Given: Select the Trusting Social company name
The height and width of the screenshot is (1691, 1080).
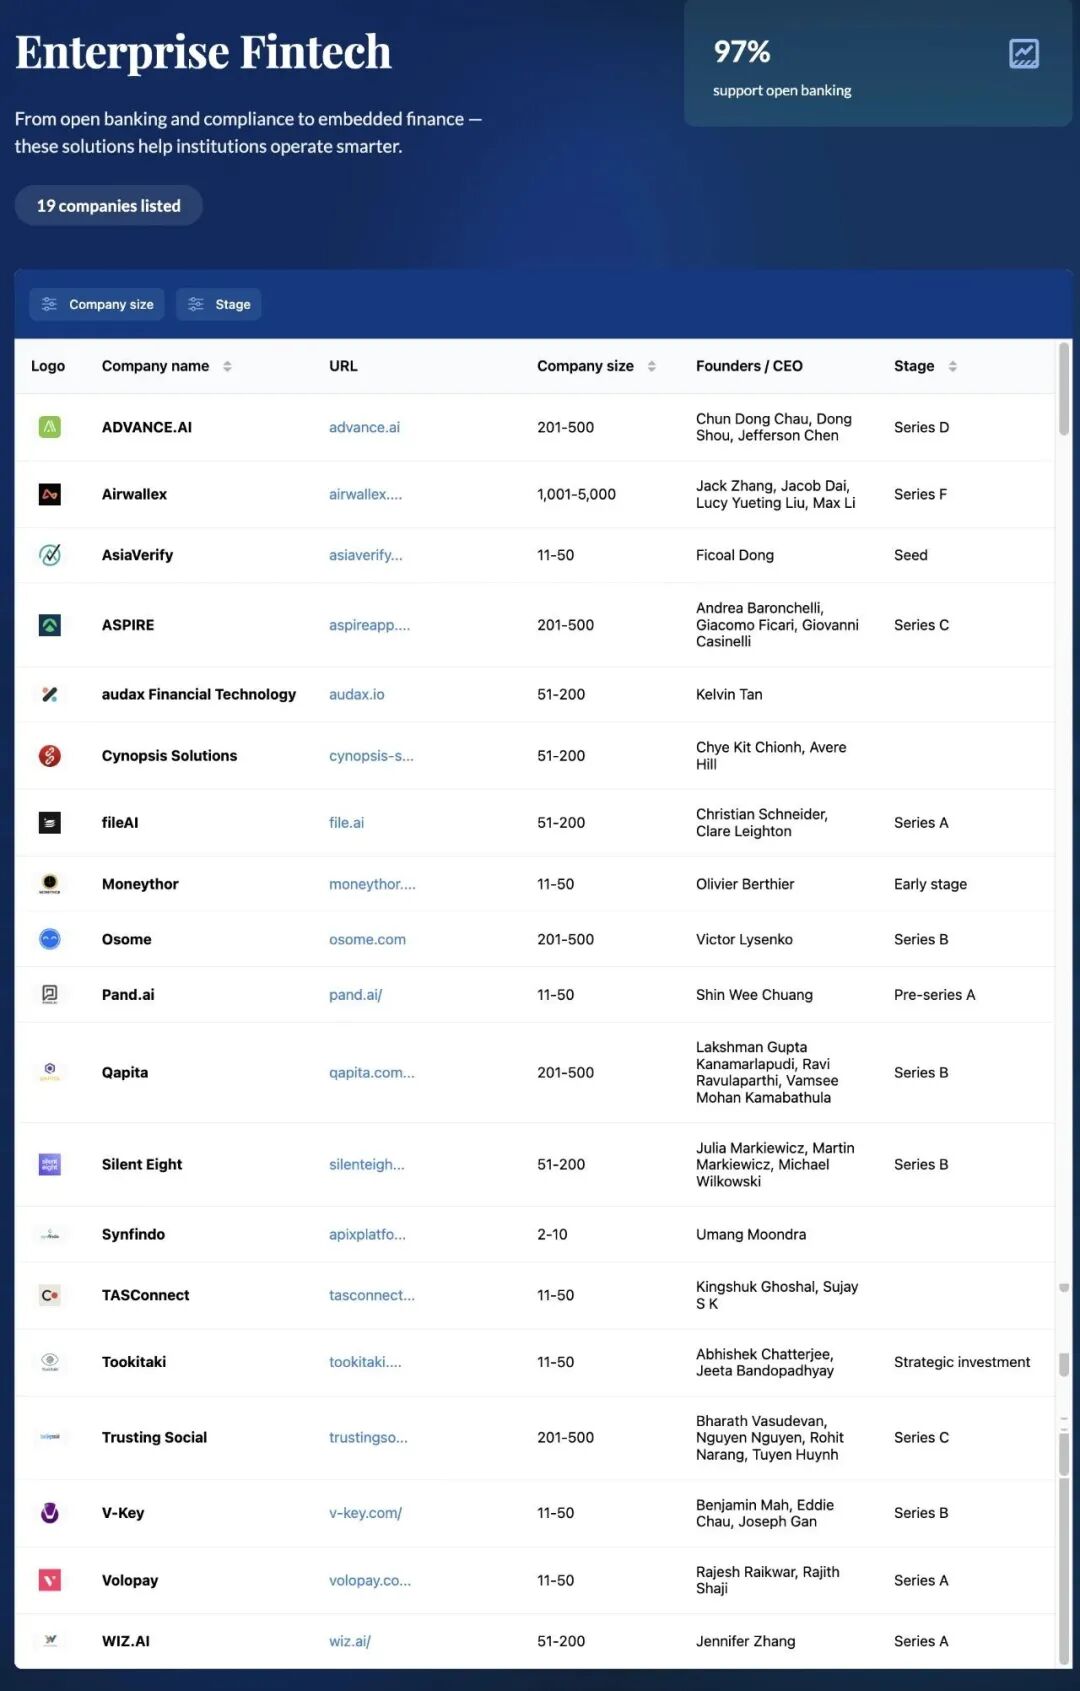Looking at the screenshot, I should [x=154, y=1437].
